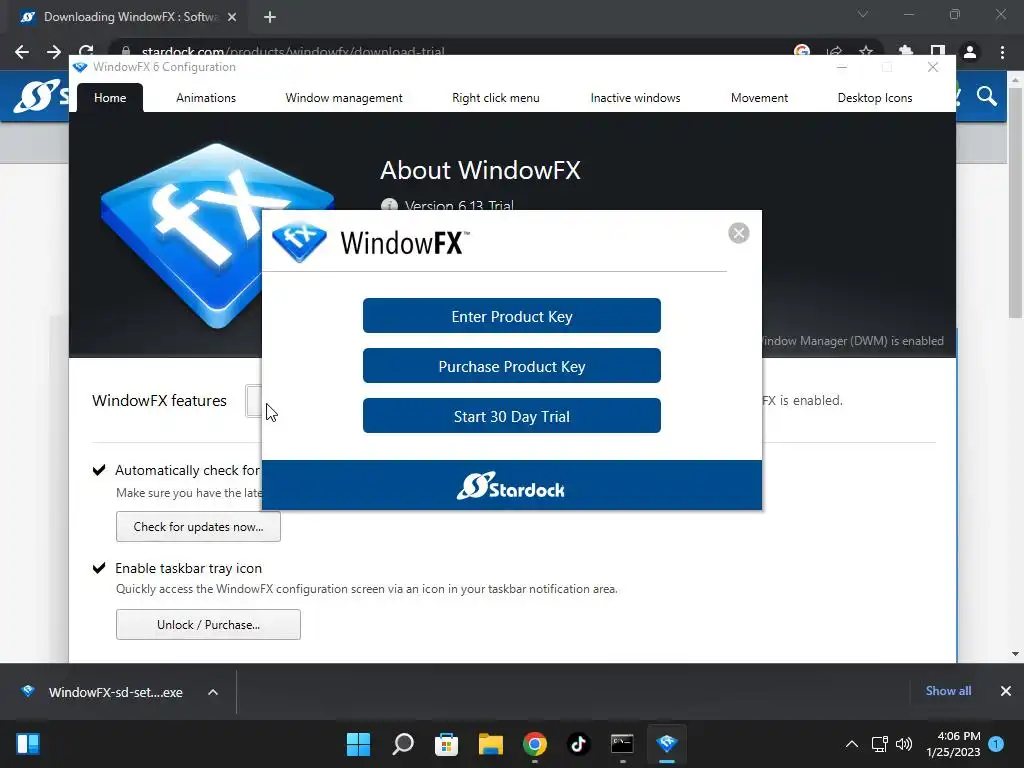Open the Desktop Icons tab

pos(874,98)
